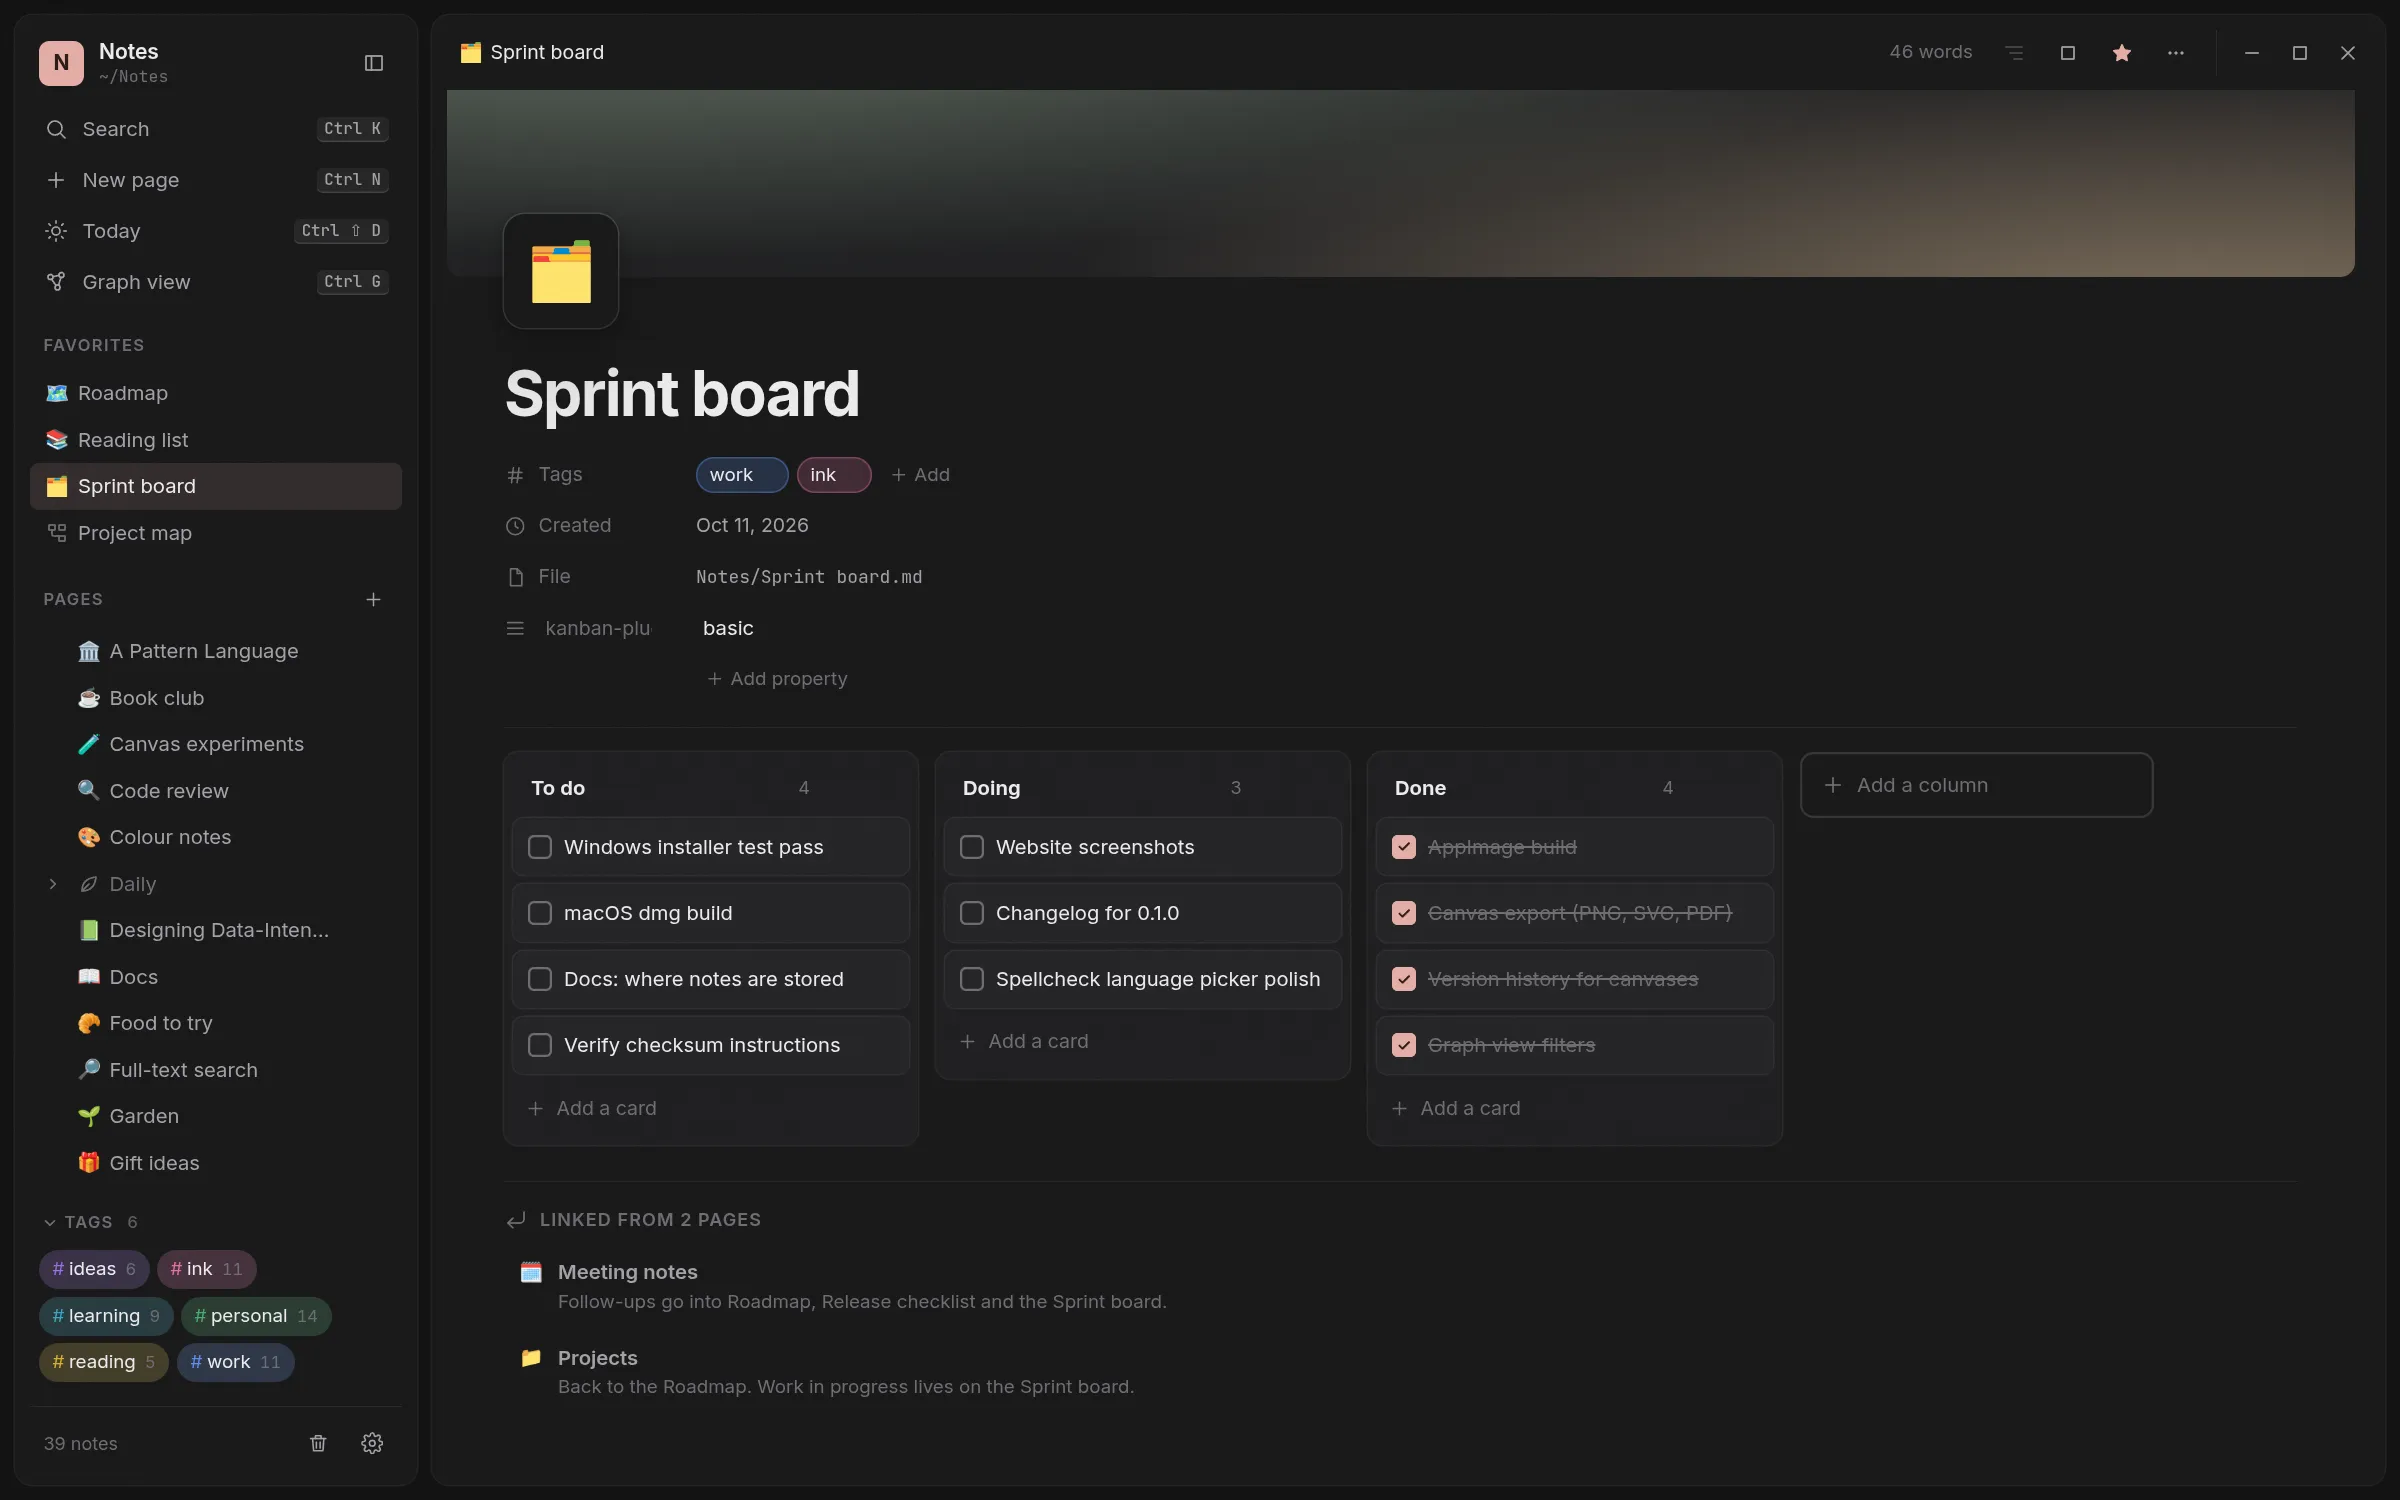Click the focus mode square icon

pyautogui.click(x=2068, y=53)
